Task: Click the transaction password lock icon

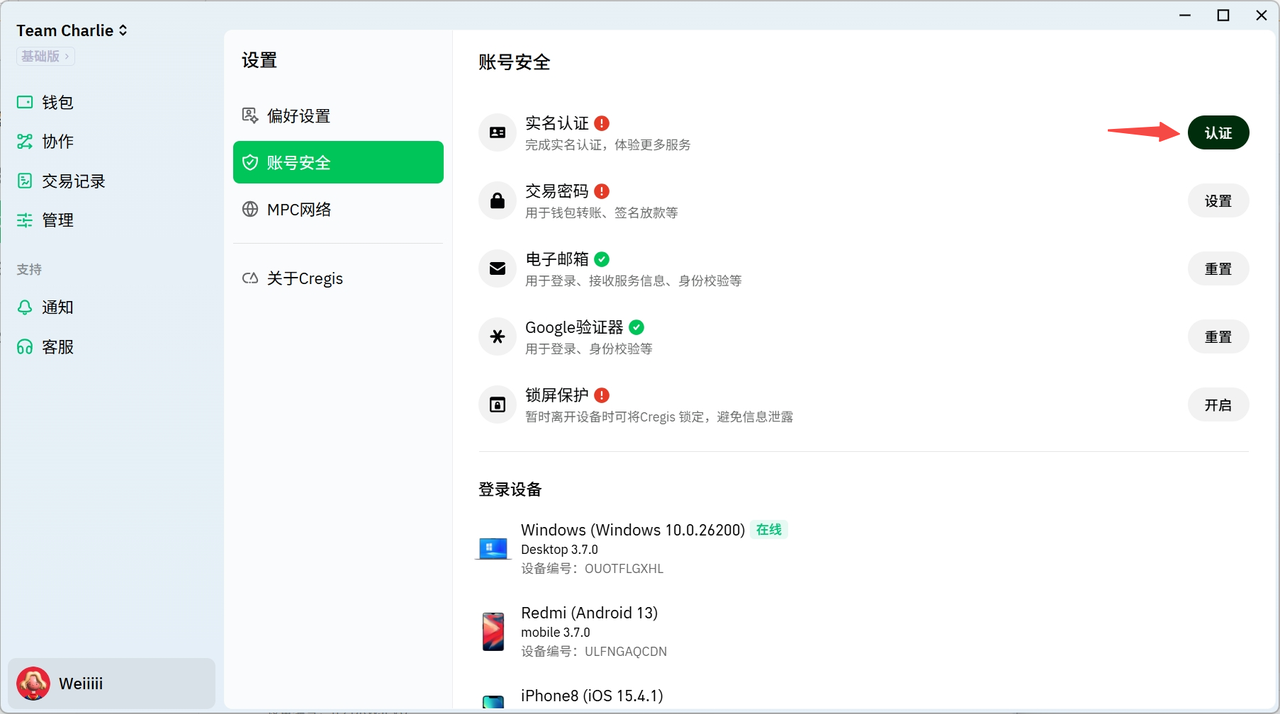Action: [497, 200]
